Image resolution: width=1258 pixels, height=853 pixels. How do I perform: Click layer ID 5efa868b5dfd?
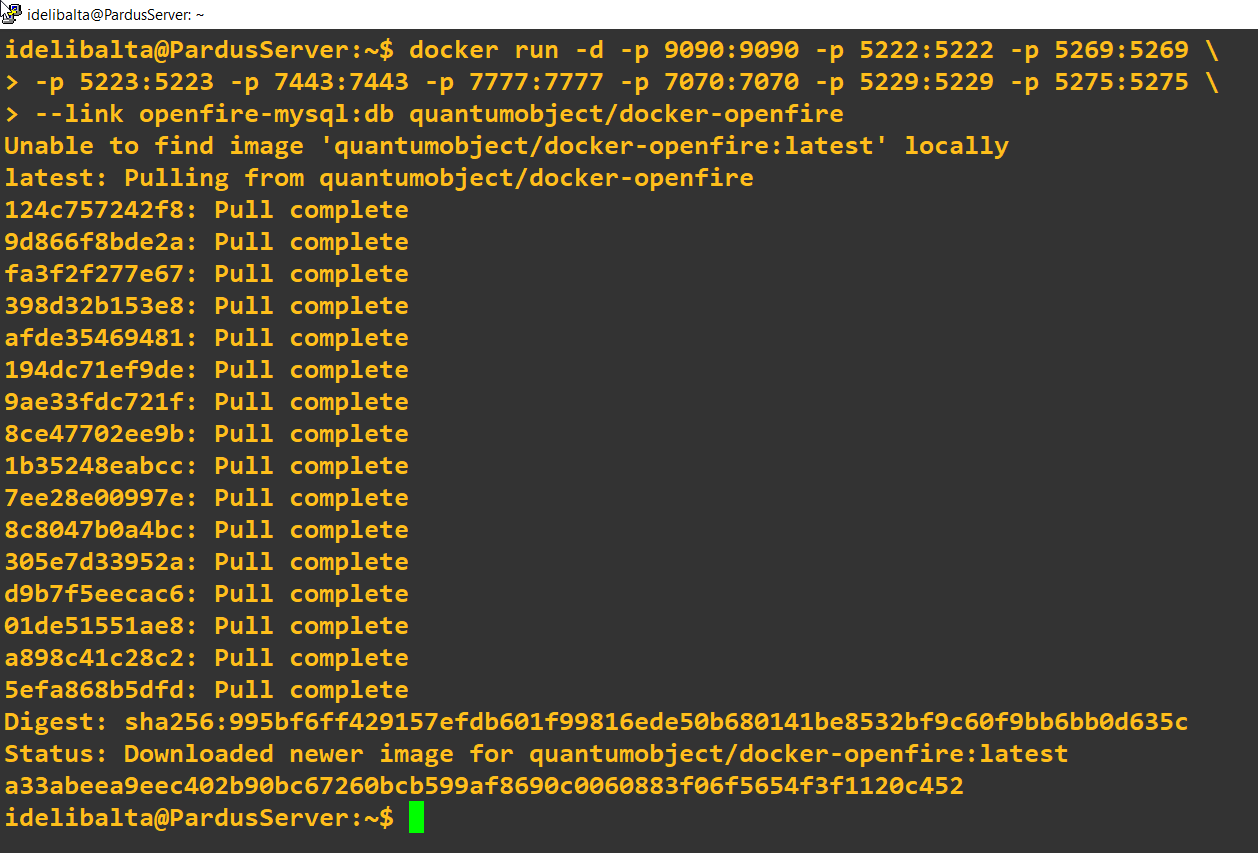[x=95, y=689]
